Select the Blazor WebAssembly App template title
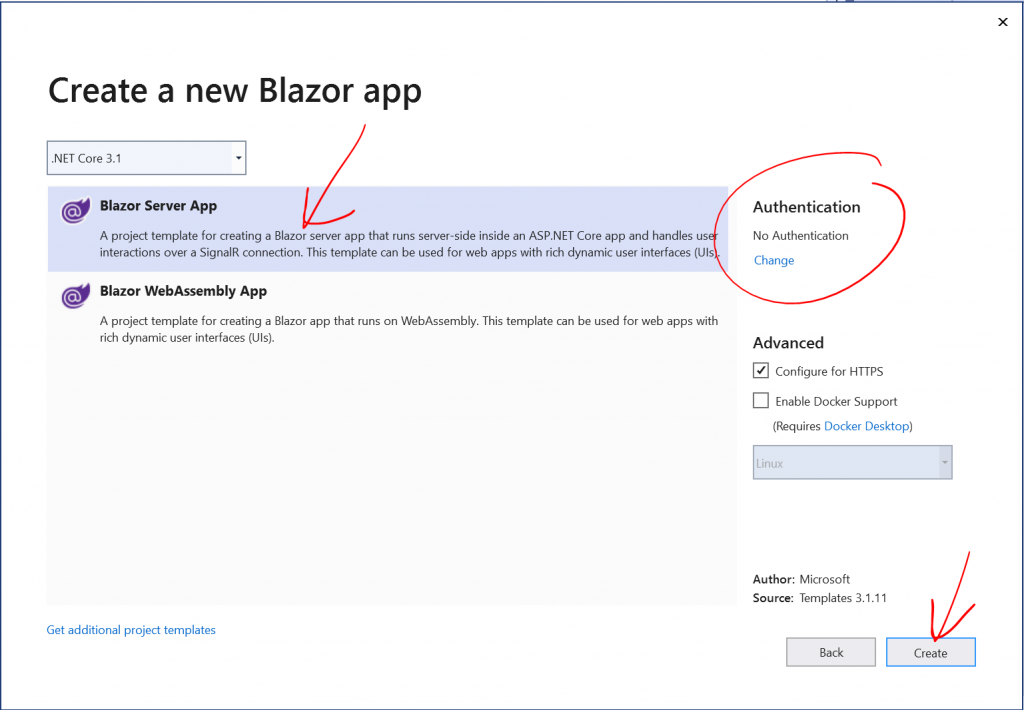 click(x=184, y=291)
